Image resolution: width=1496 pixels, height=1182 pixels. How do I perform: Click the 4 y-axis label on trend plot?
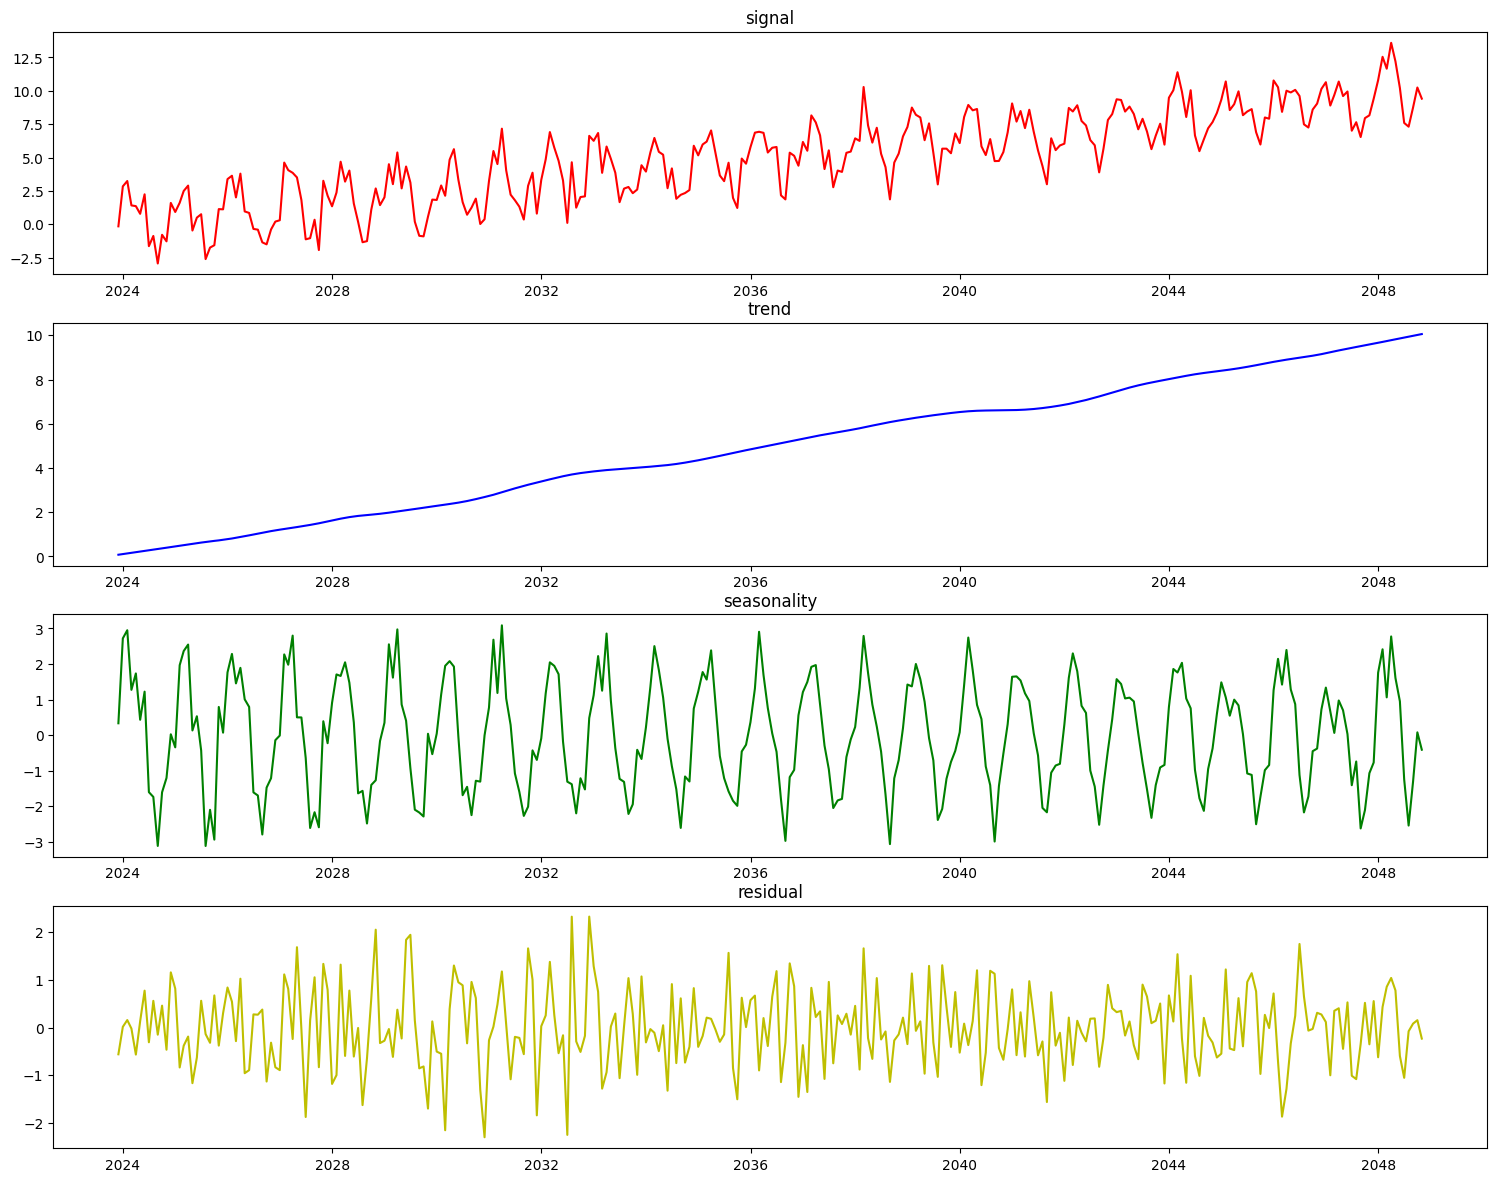tap(37, 469)
